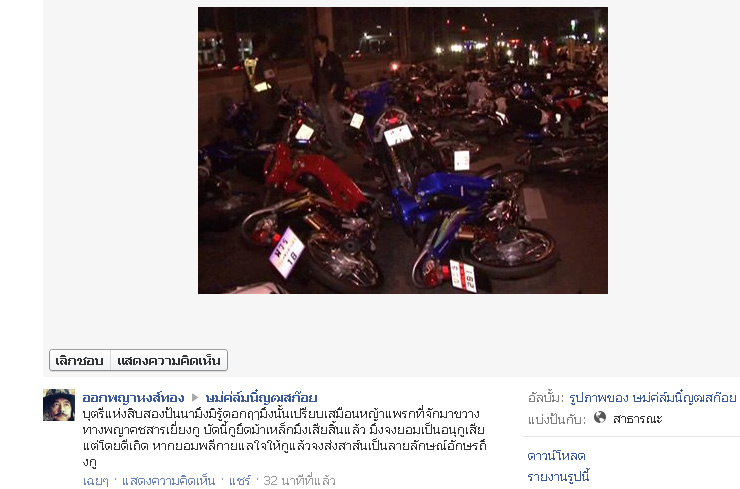The width and height of the screenshot is (740, 489).
Task: Click the เฉยๆ link below the post
Action: point(95,481)
